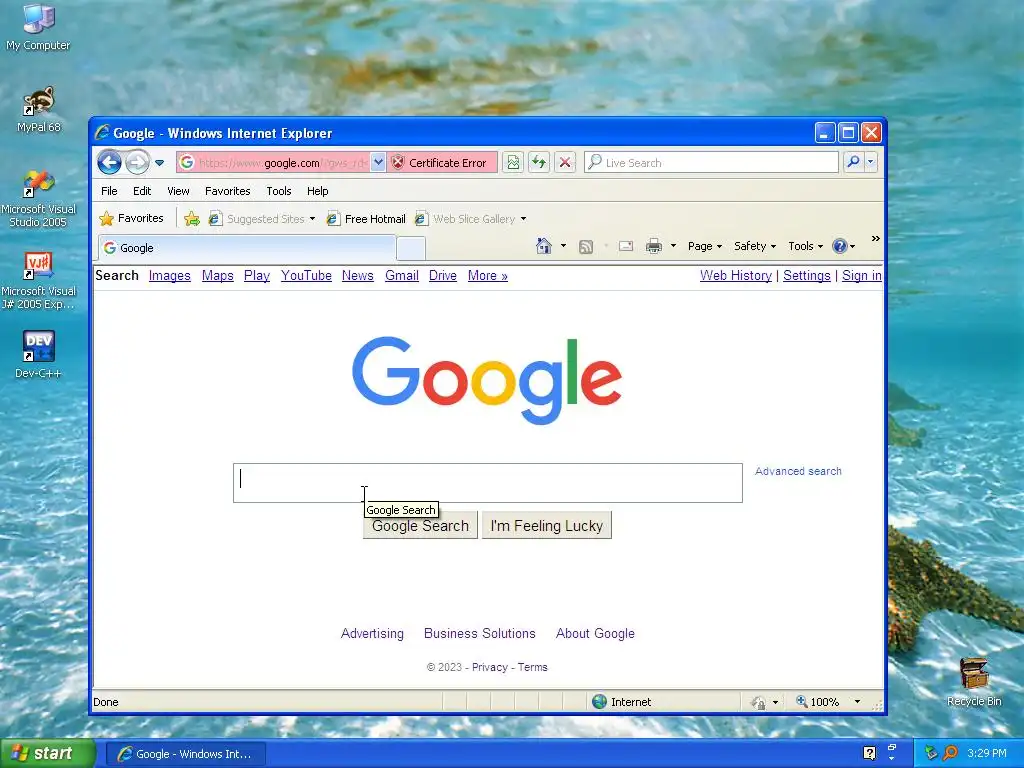Expand the command bar overflow chevron
The height and width of the screenshot is (768, 1024).
point(876,239)
